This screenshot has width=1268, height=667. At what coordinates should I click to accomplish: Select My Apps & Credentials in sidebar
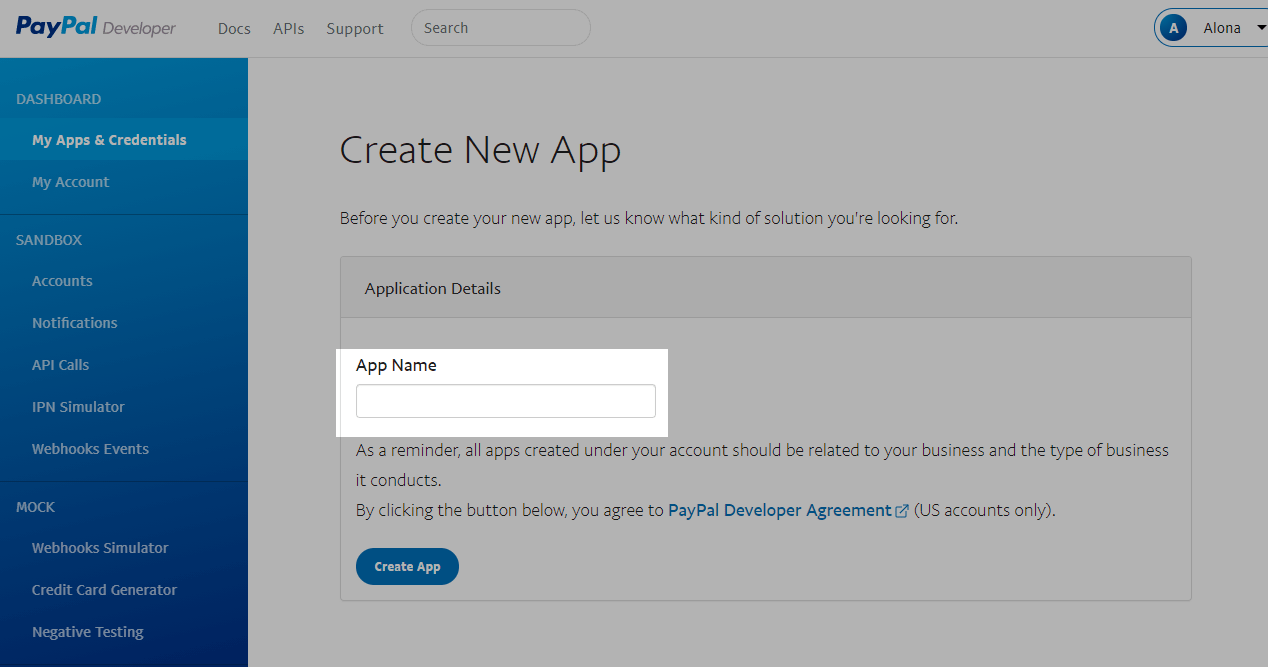click(124, 140)
